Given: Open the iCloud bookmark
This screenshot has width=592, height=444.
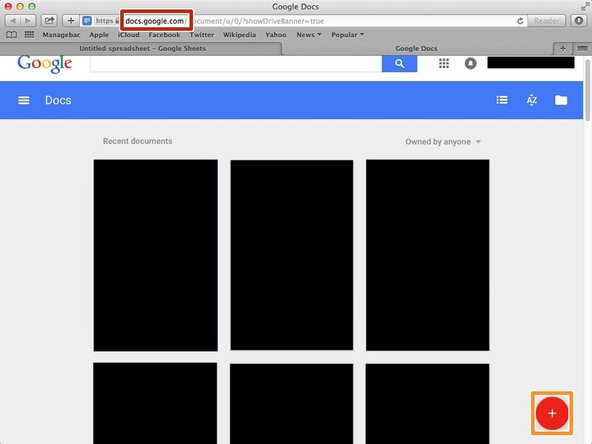Looking at the screenshot, I should coord(128,35).
